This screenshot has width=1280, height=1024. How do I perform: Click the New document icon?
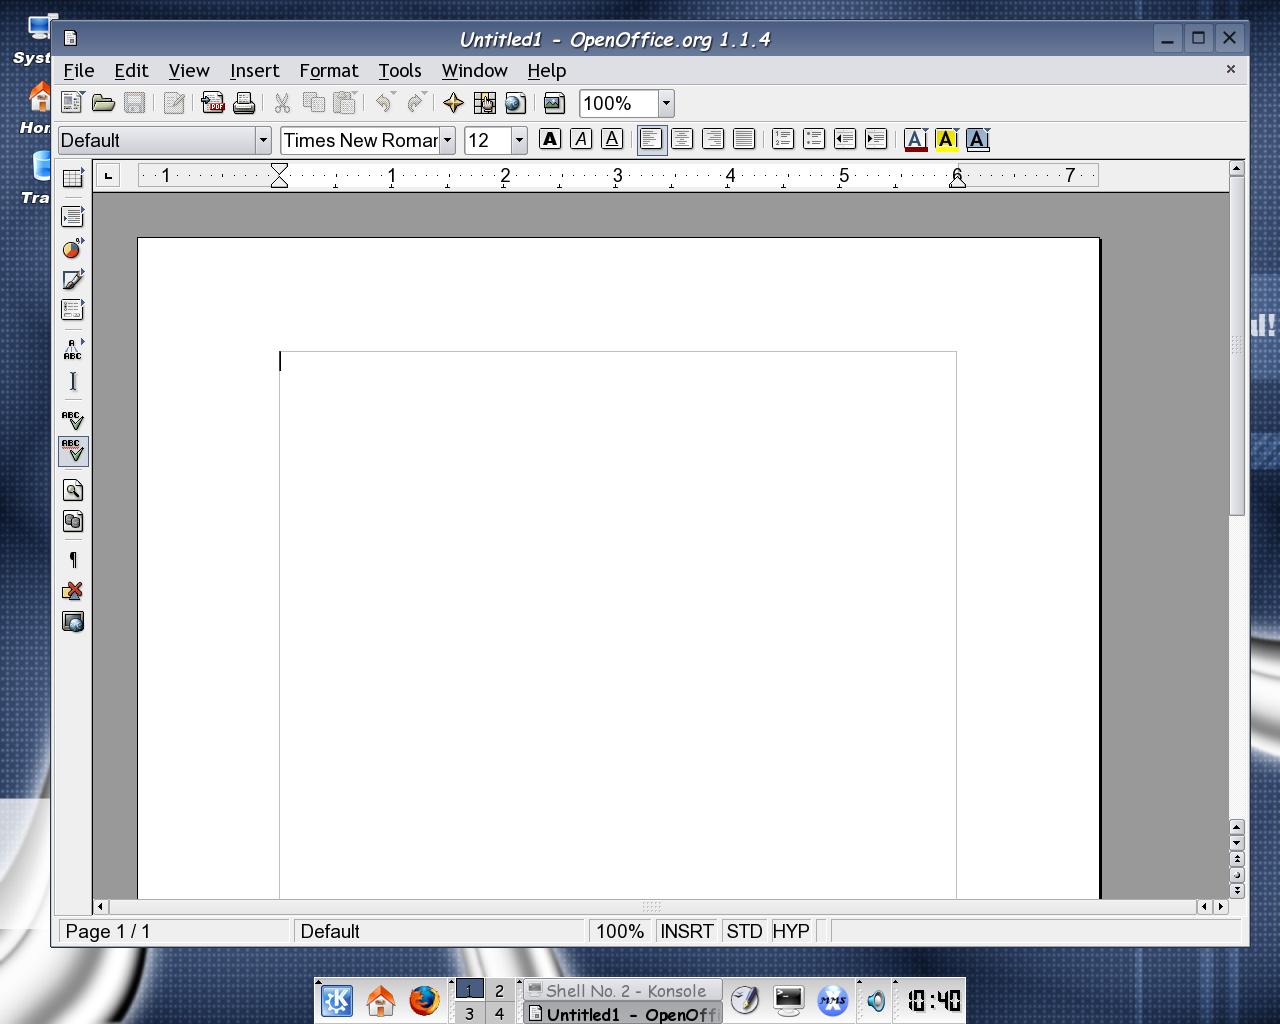(72, 103)
